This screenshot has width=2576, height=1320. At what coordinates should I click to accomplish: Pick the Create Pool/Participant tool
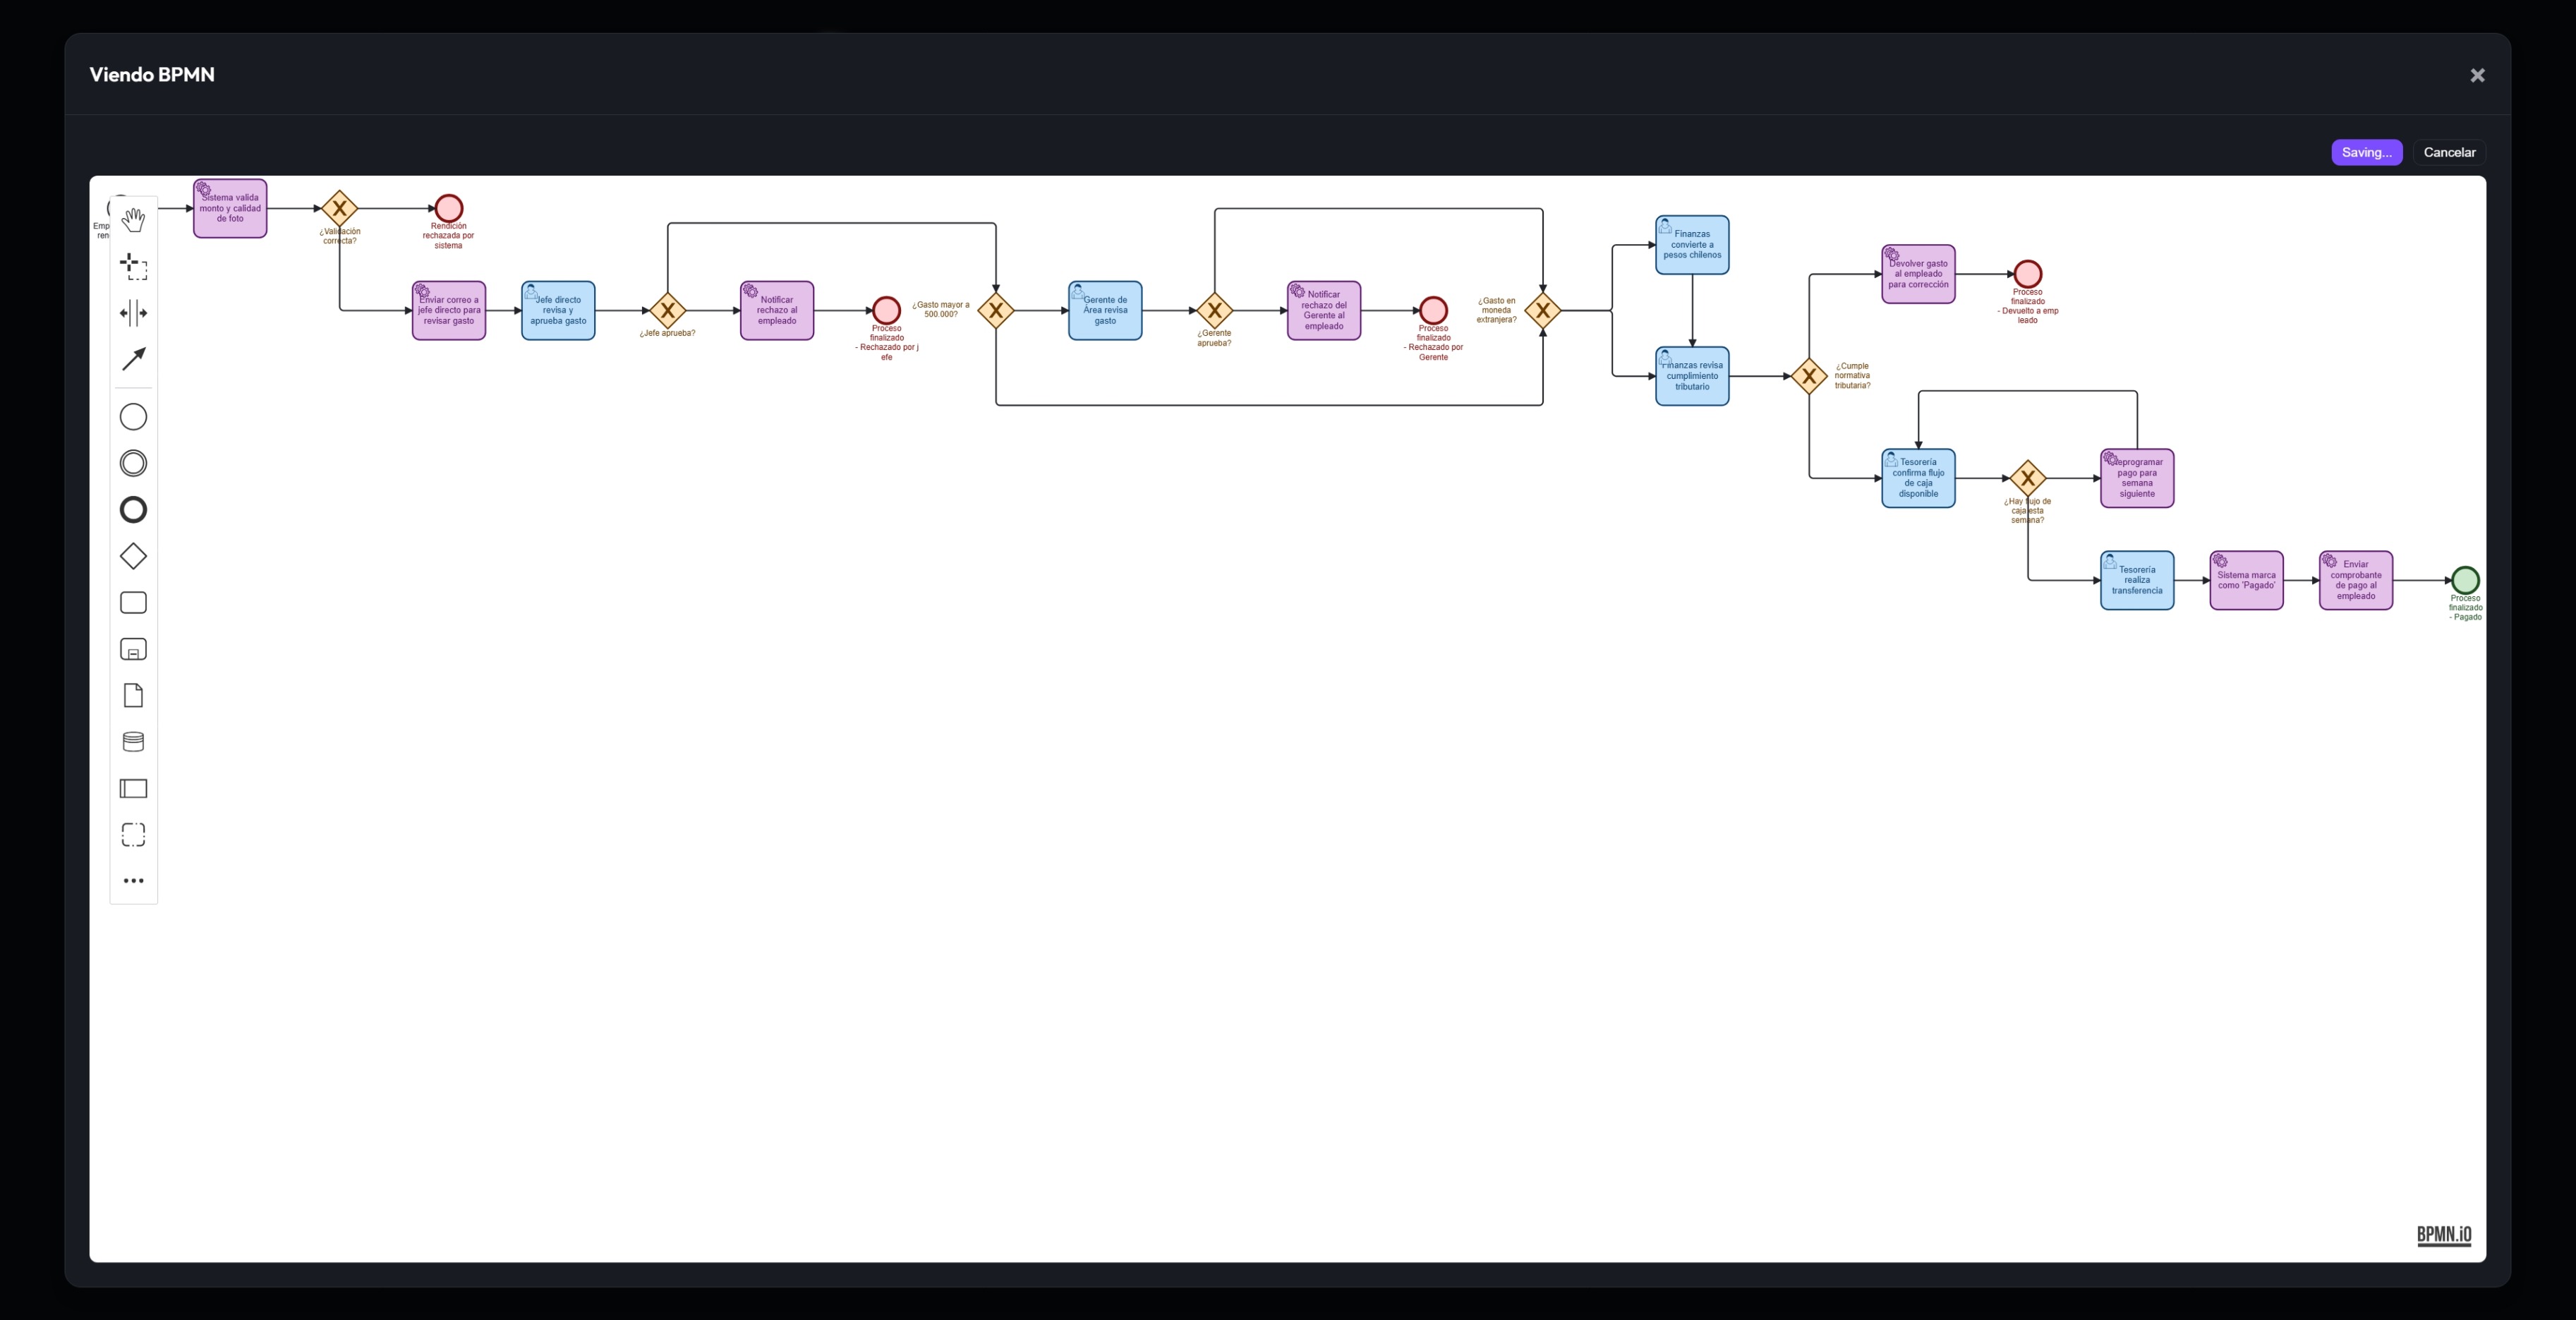[x=133, y=789]
